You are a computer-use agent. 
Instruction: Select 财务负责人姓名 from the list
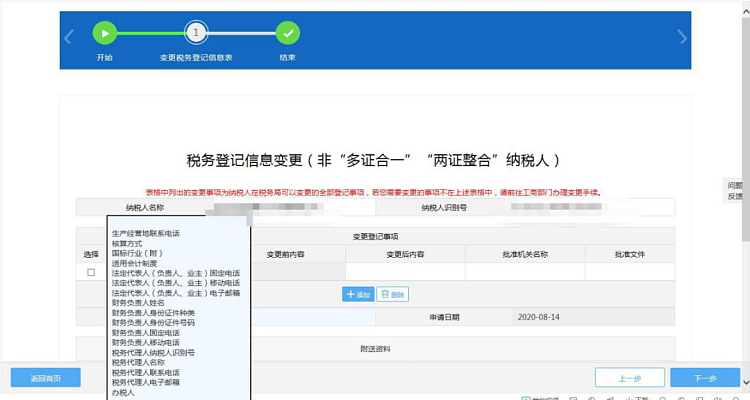click(138, 303)
